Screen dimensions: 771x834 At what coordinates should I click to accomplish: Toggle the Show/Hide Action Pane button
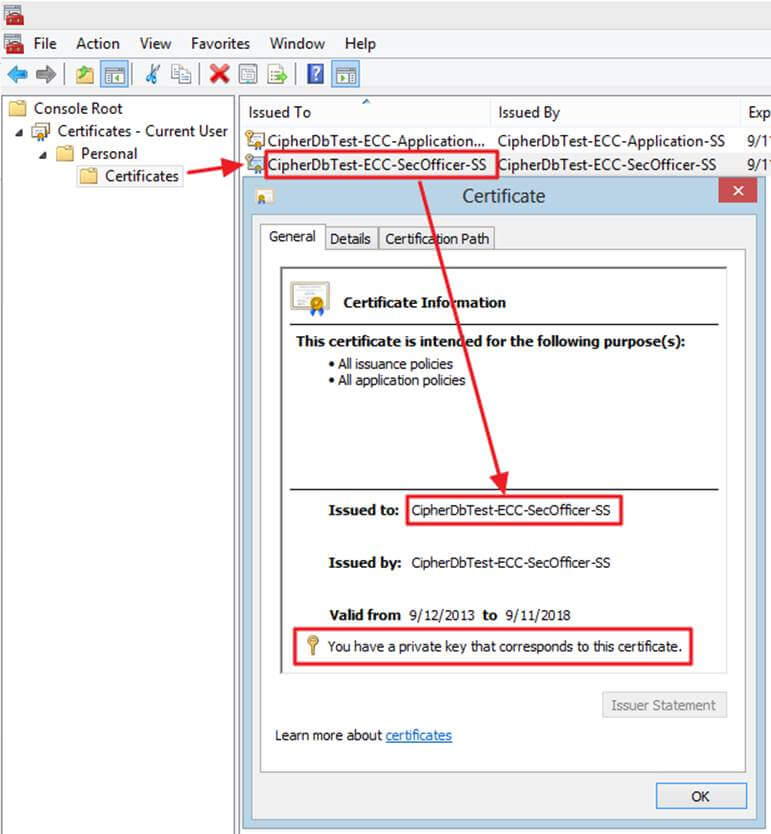(x=346, y=74)
